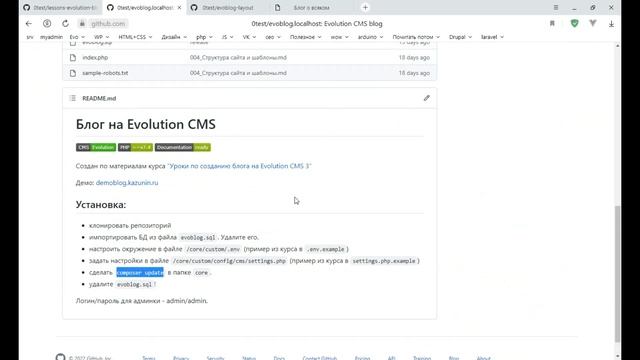640x360 pixels.
Task: Expand the VK bookmarks folder
Action: [x=249, y=37]
